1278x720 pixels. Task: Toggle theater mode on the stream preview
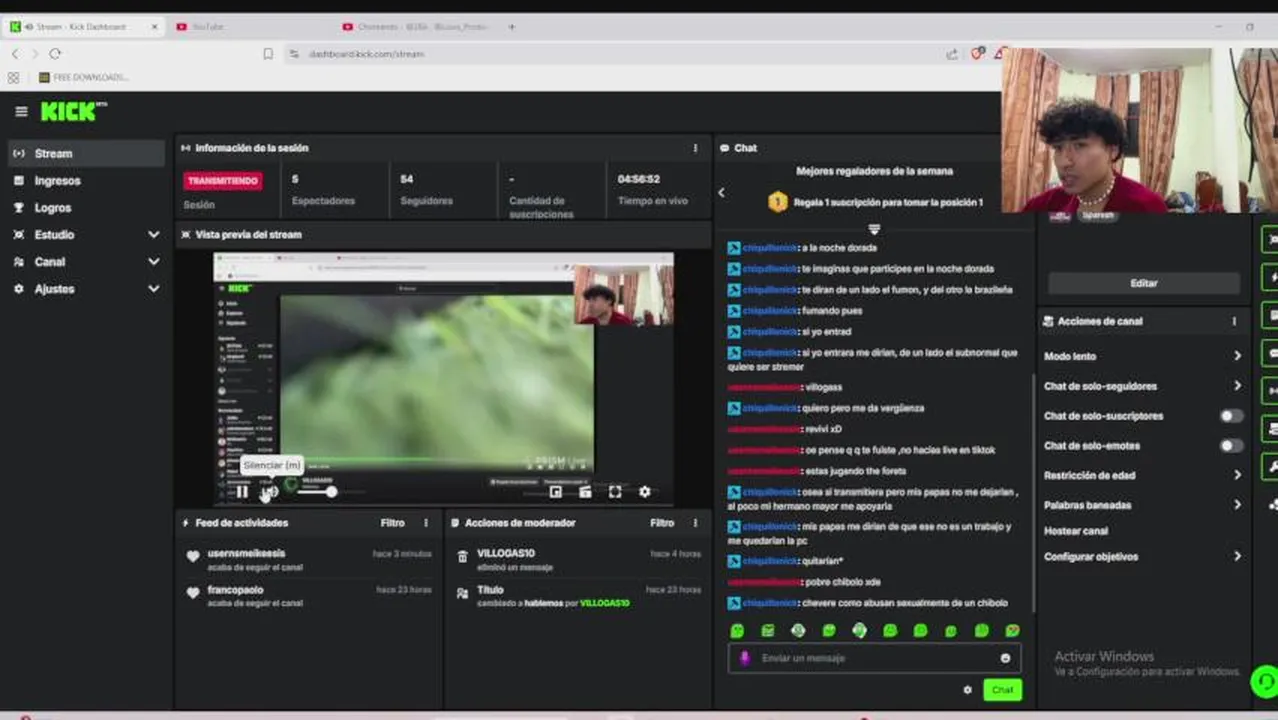585,491
